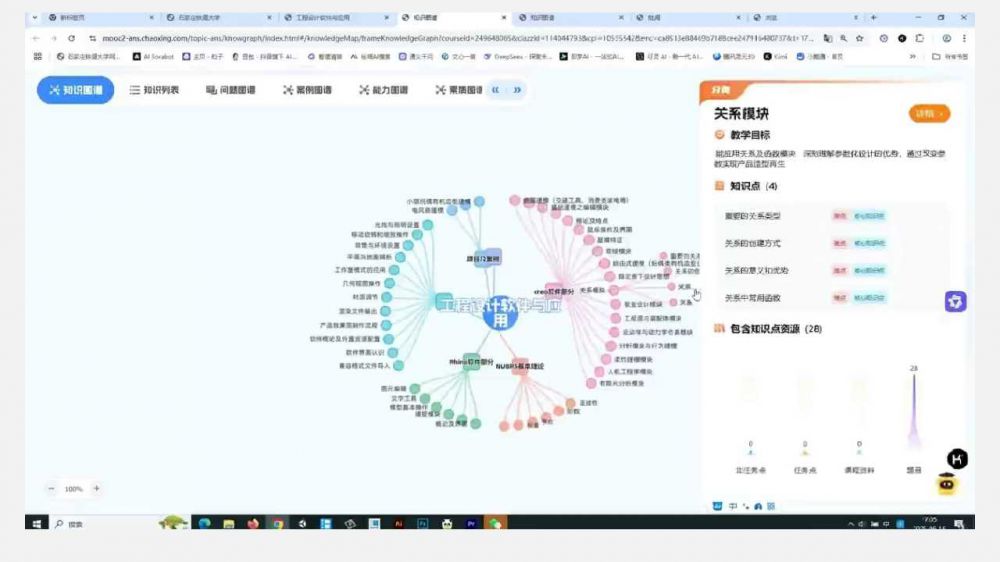Click the central 工程设计软件与应用 node

(500, 314)
